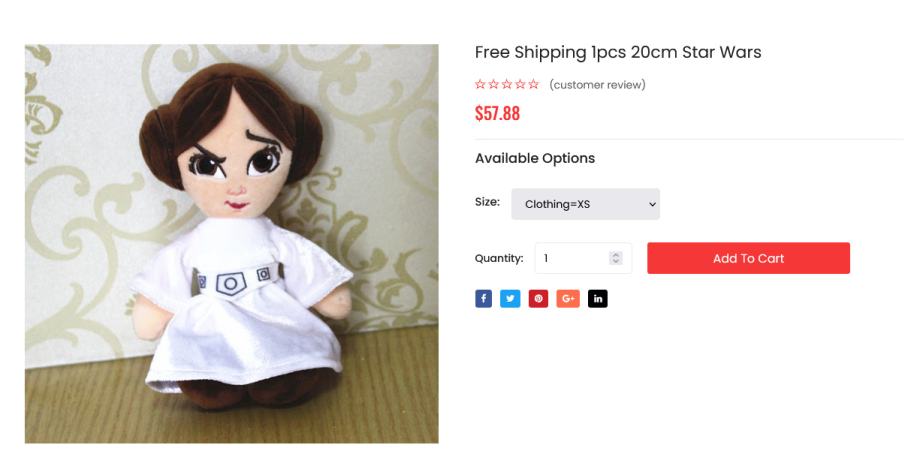The width and height of the screenshot is (920, 475).
Task: Select the second rating star
Action: [494, 84]
